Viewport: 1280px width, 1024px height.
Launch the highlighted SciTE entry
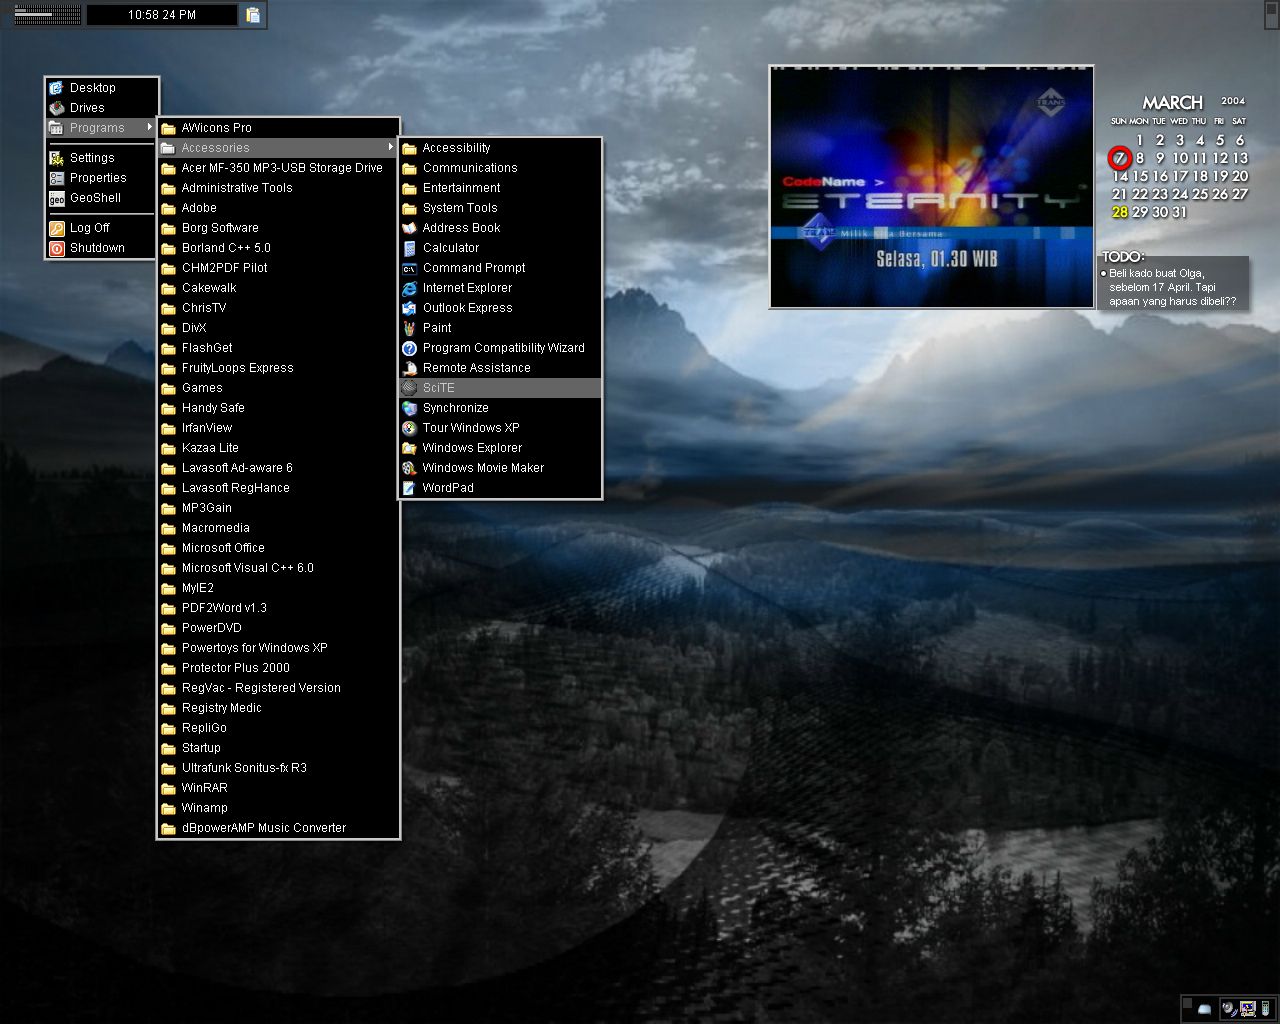point(500,388)
